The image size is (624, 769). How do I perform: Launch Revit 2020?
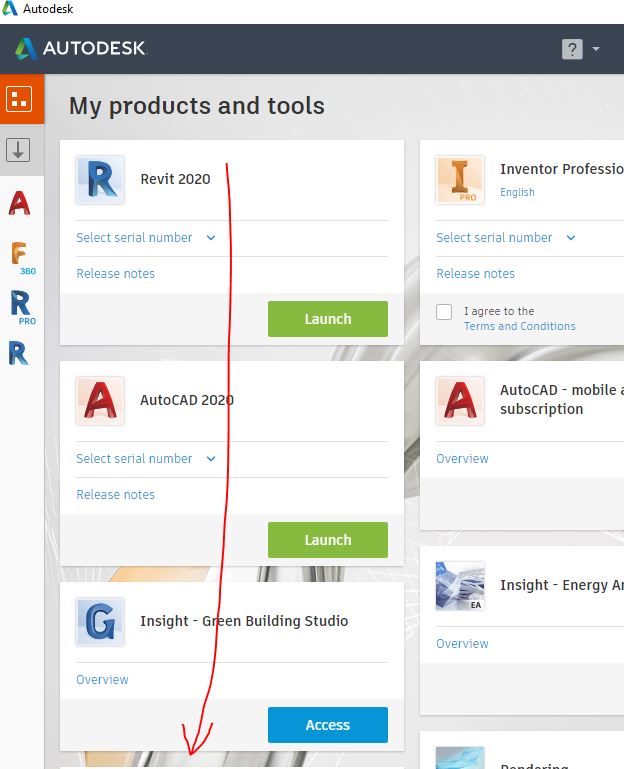click(328, 319)
